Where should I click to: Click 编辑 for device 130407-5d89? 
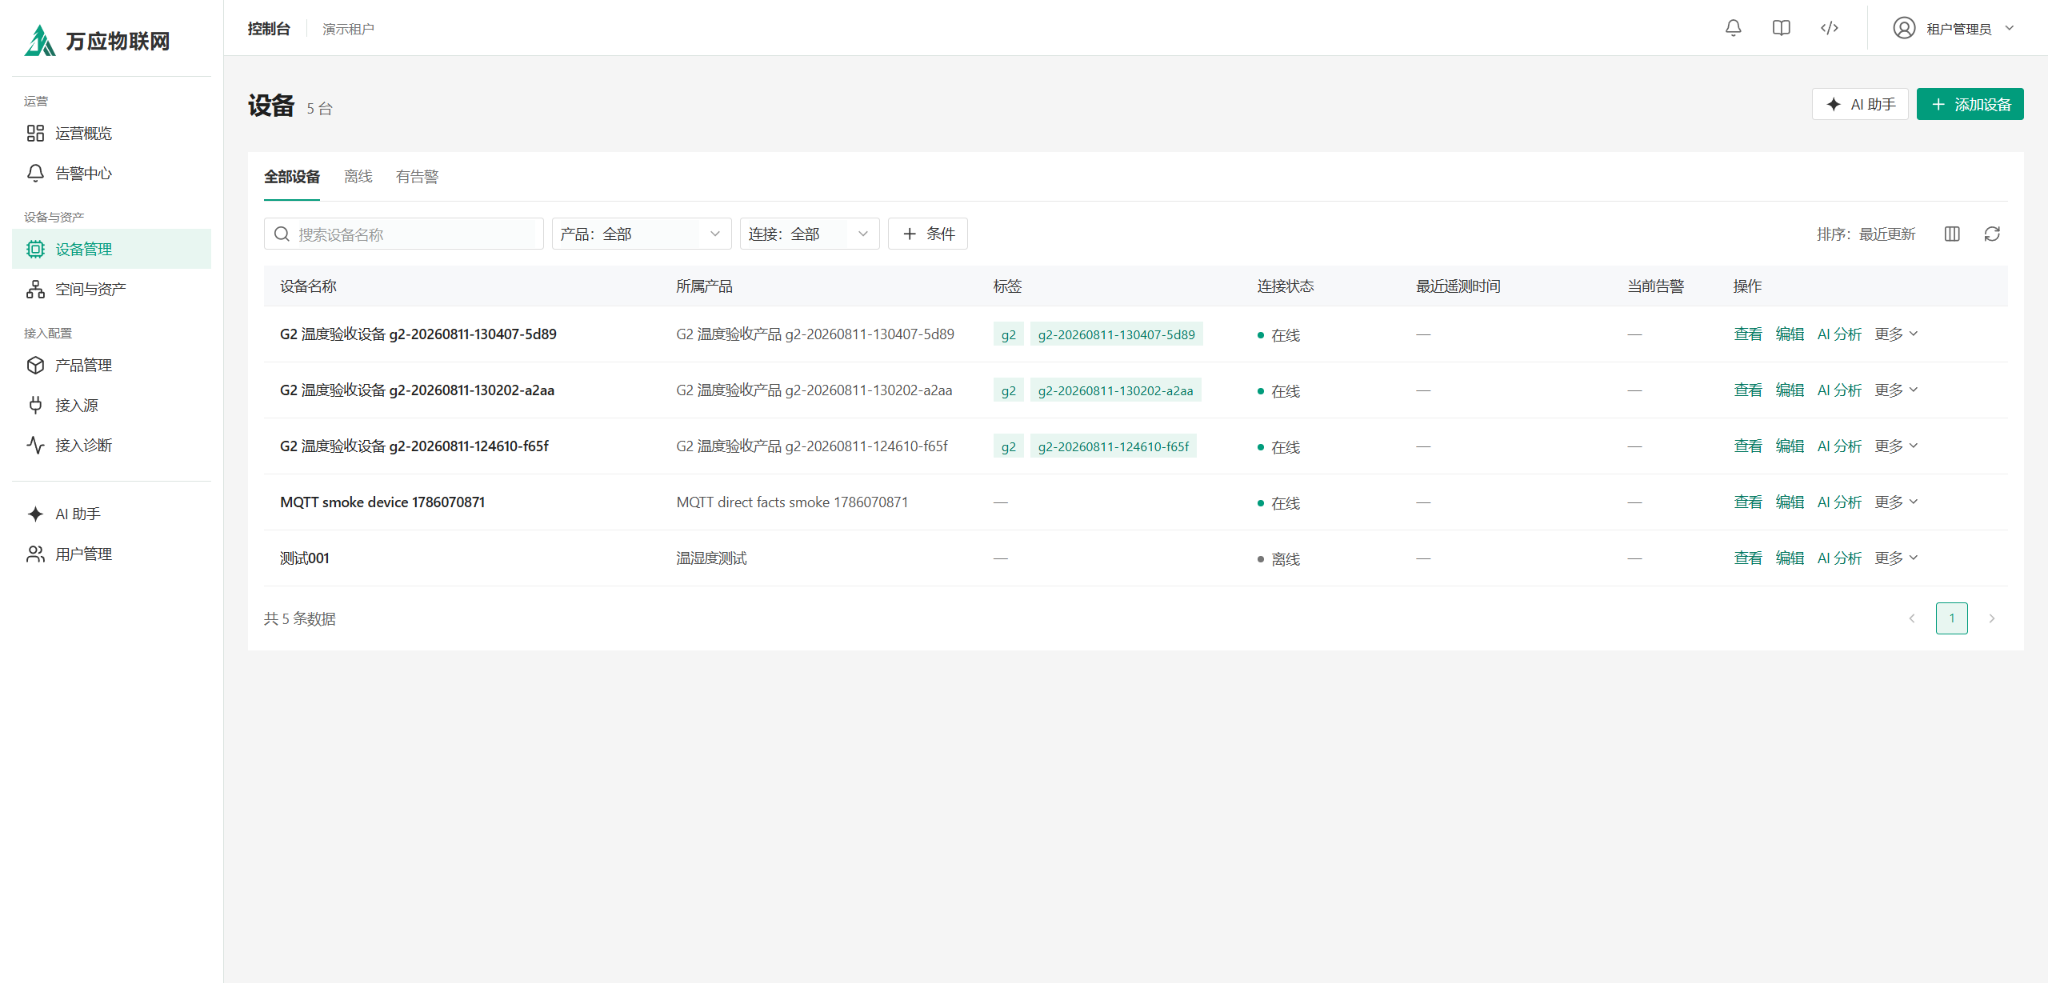[x=1790, y=334]
